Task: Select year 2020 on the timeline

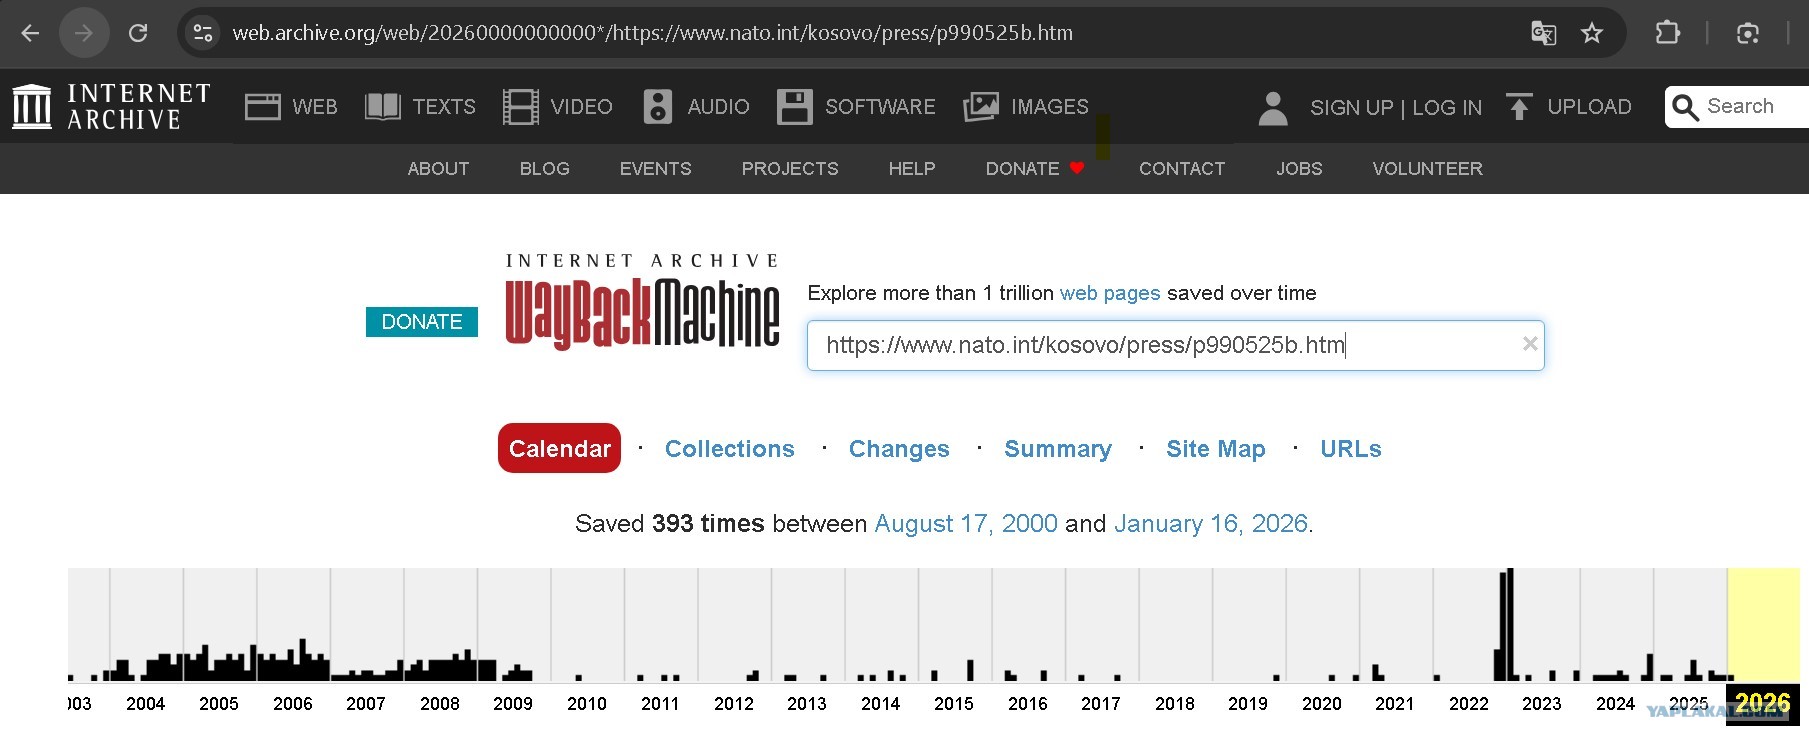Action: pyautogui.click(x=1322, y=704)
